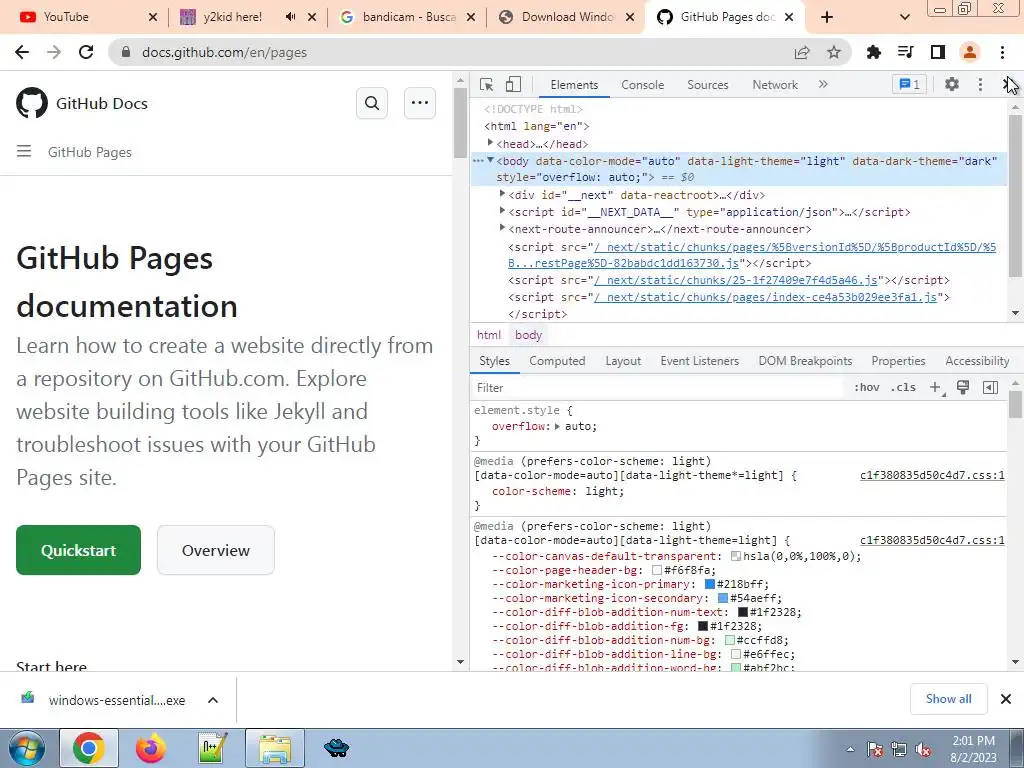1024x768 pixels.
Task: Toggle rendering emulations paintbrush icon in Styles
Action: click(963, 387)
